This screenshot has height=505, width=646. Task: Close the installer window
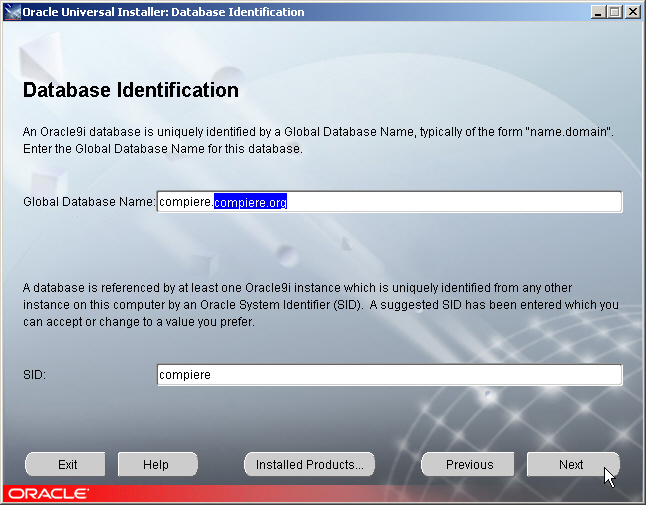pyautogui.click(x=632, y=12)
